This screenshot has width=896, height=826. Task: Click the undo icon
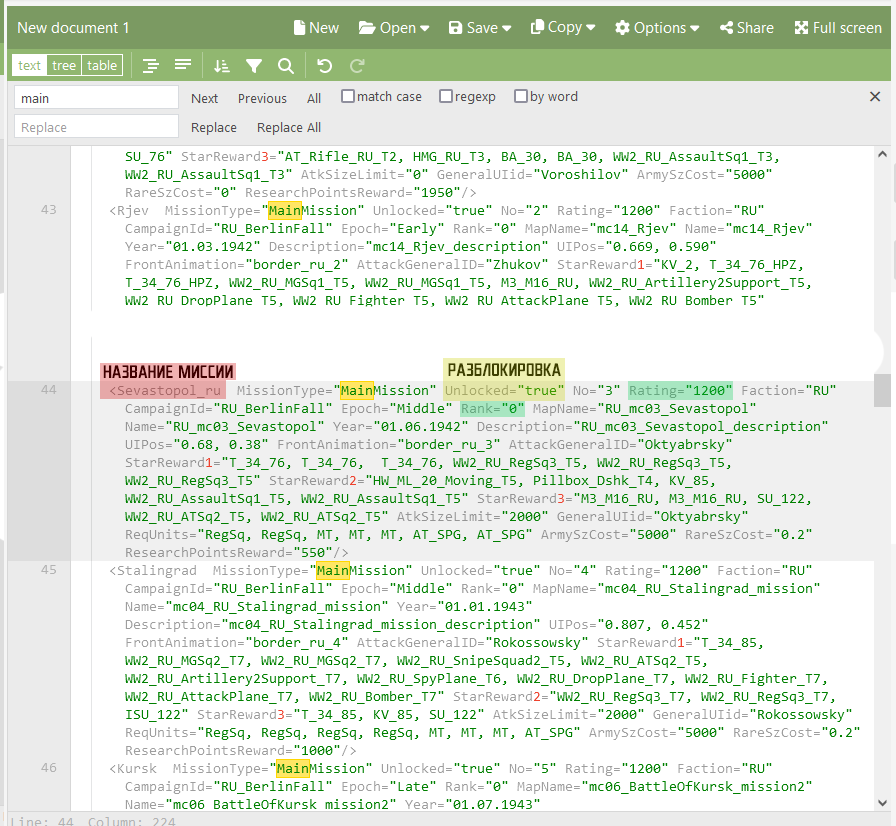(325, 66)
